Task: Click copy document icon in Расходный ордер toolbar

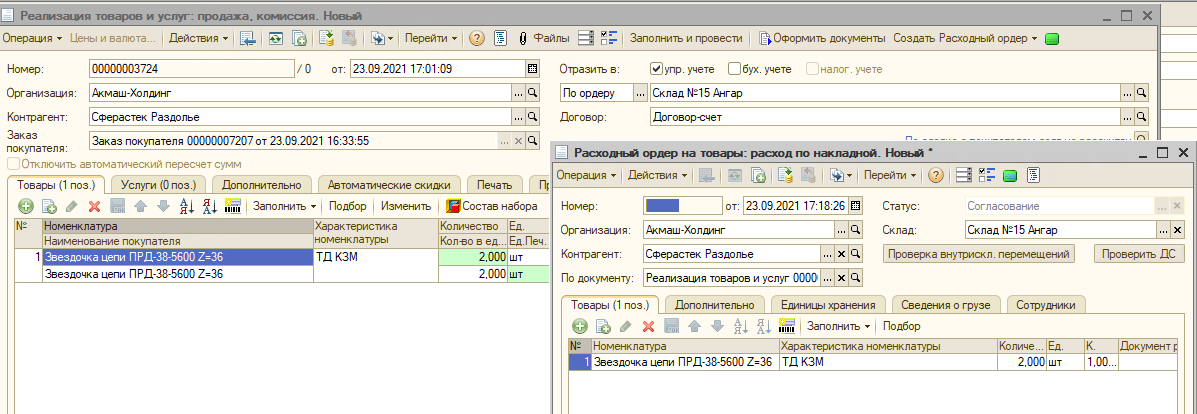Action: (759, 176)
